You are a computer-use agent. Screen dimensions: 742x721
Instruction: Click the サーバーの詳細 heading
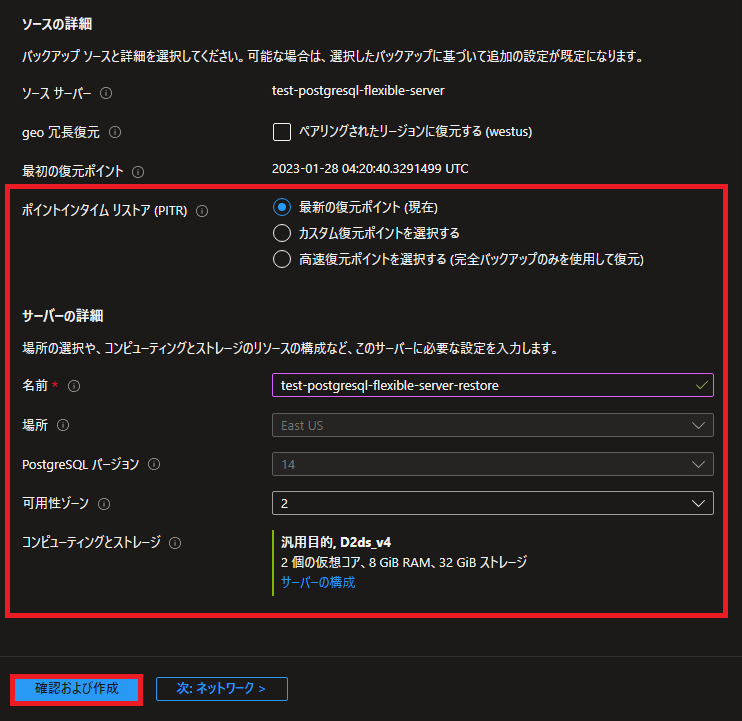tap(62, 316)
